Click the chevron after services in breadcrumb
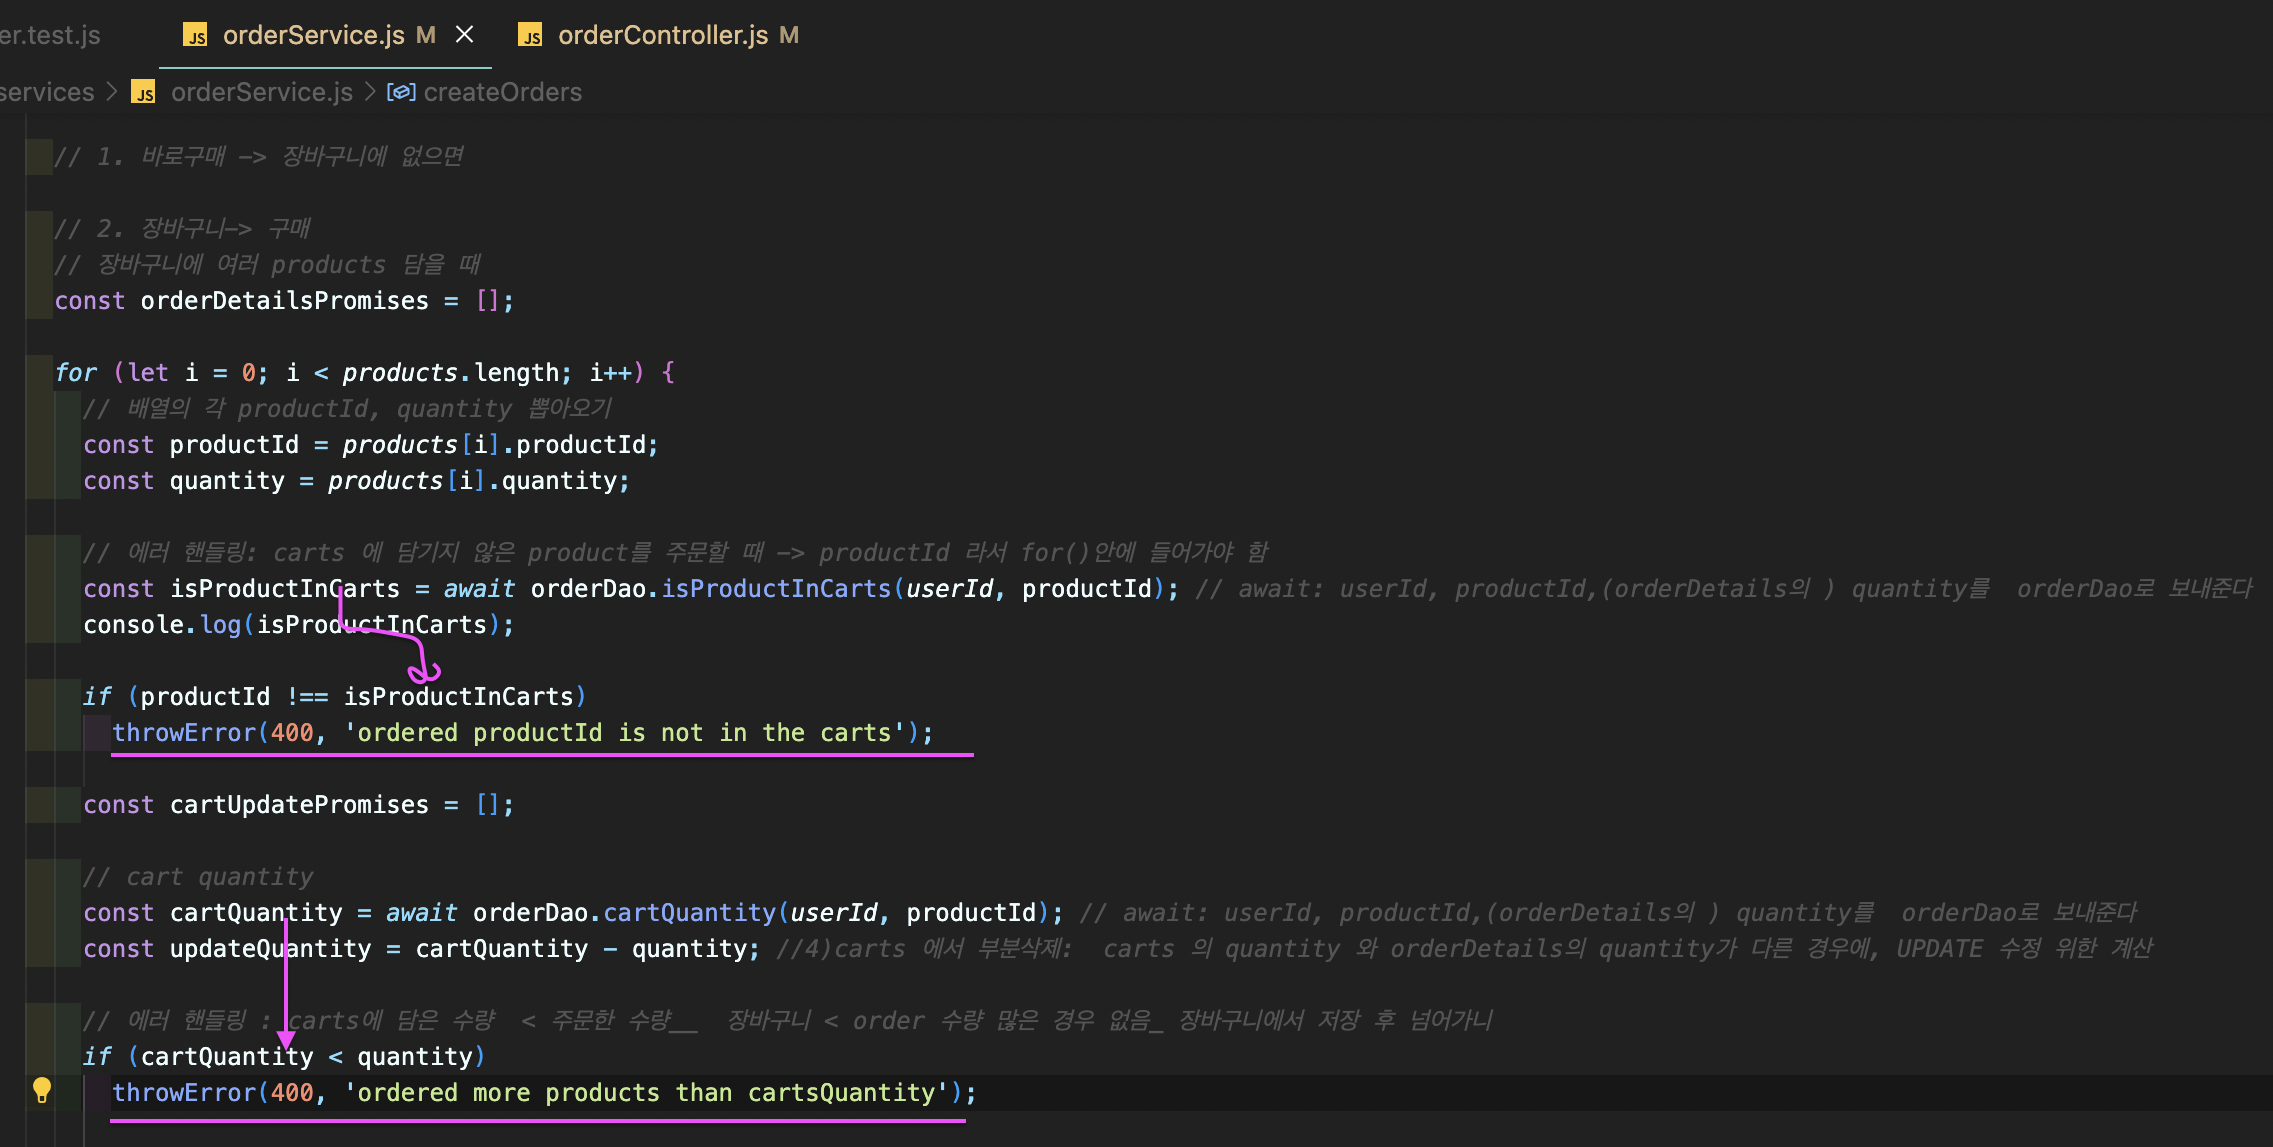 (112, 92)
